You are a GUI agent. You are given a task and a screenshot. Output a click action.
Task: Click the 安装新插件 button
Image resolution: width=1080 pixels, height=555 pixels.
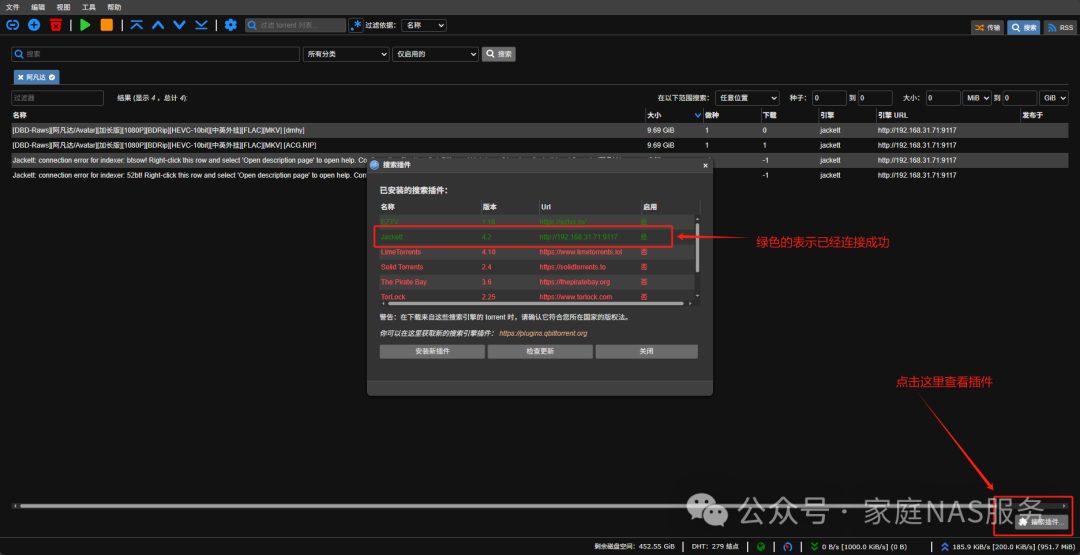[432, 351]
